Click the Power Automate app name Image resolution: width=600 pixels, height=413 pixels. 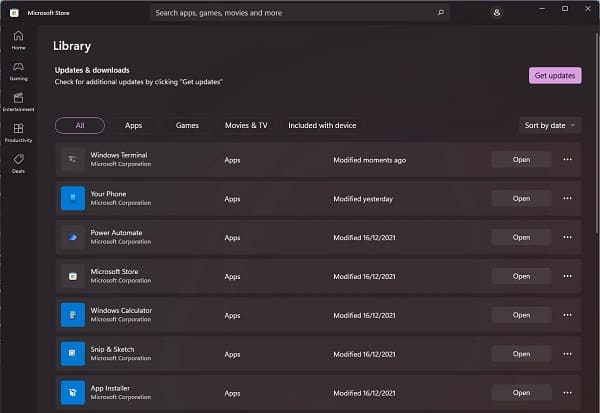pos(116,233)
